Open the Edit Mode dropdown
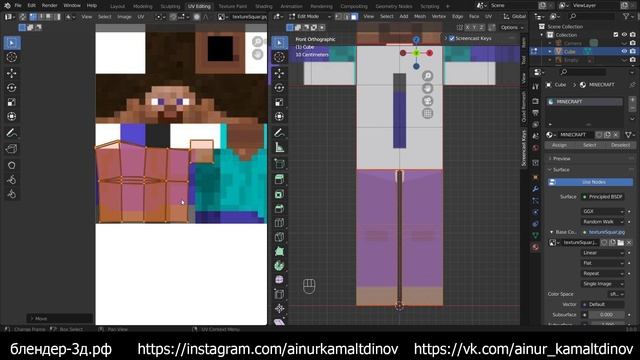 point(310,16)
